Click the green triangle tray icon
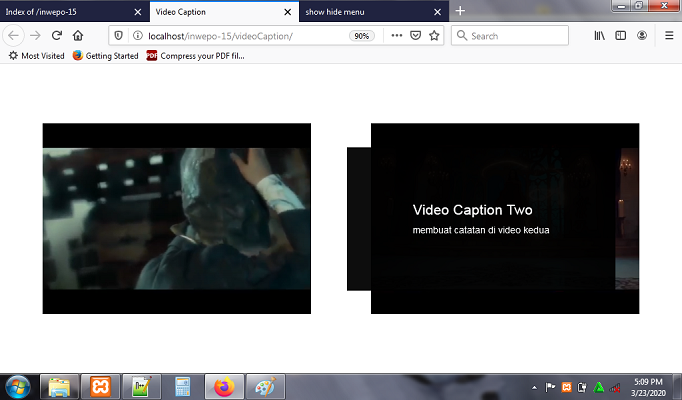The width and height of the screenshot is (682, 400). pos(598,387)
